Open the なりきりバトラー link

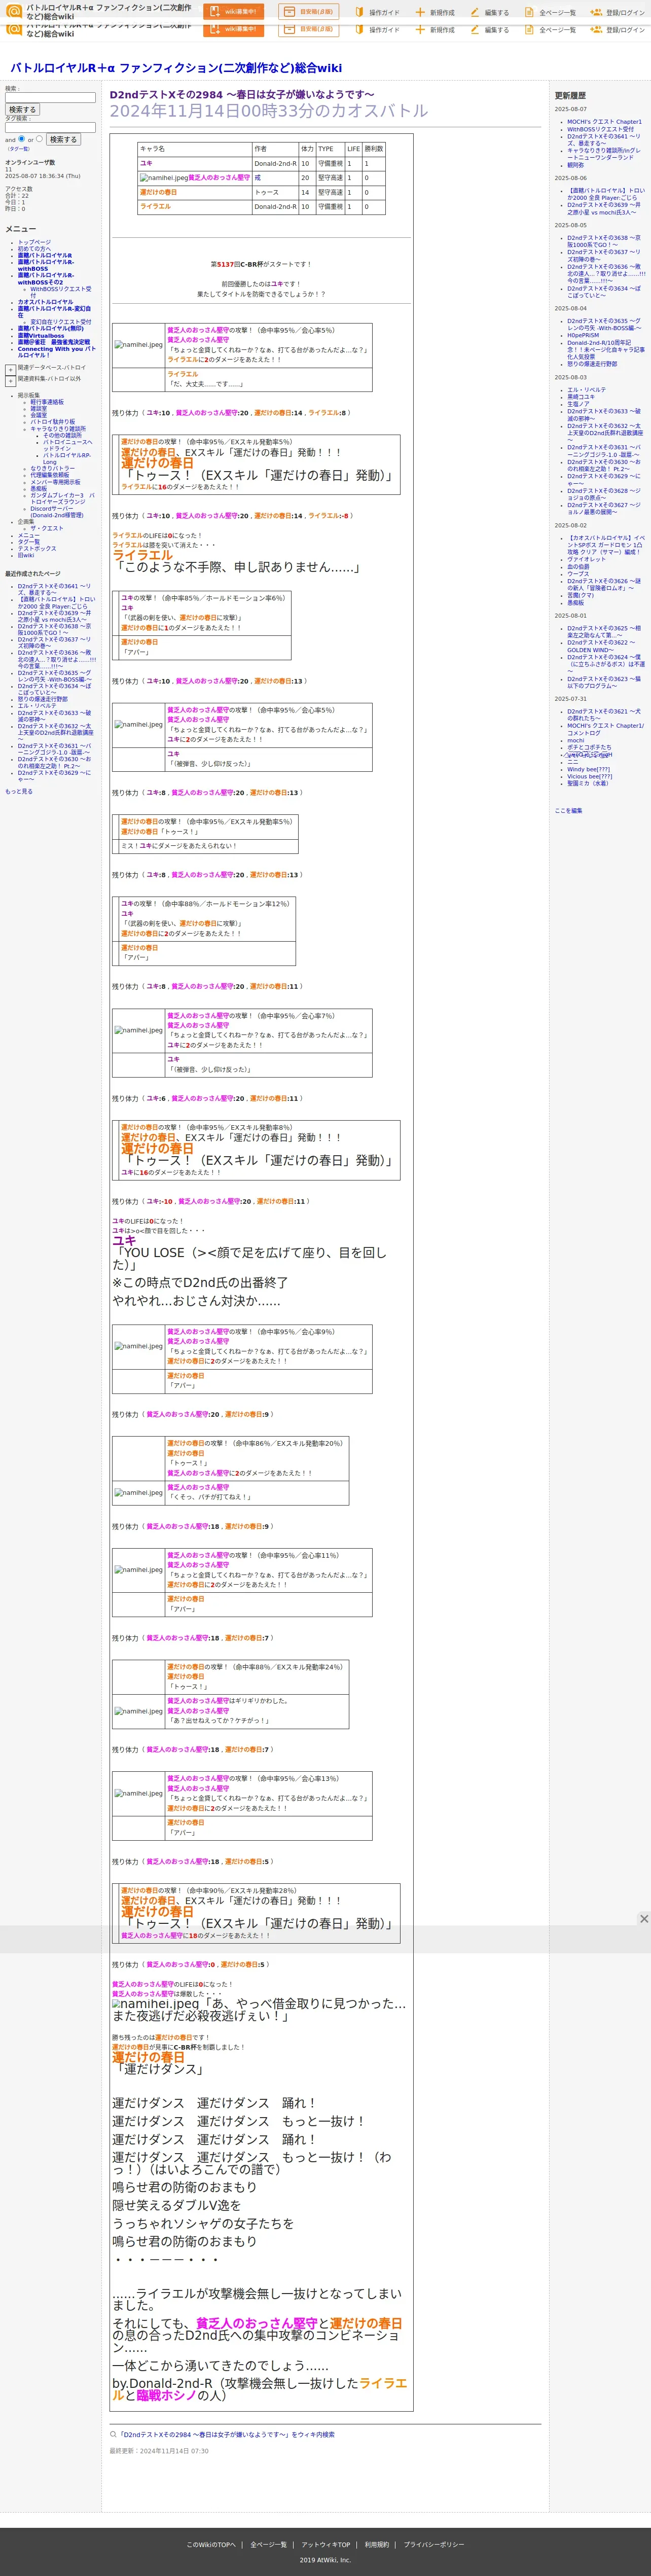point(52,468)
